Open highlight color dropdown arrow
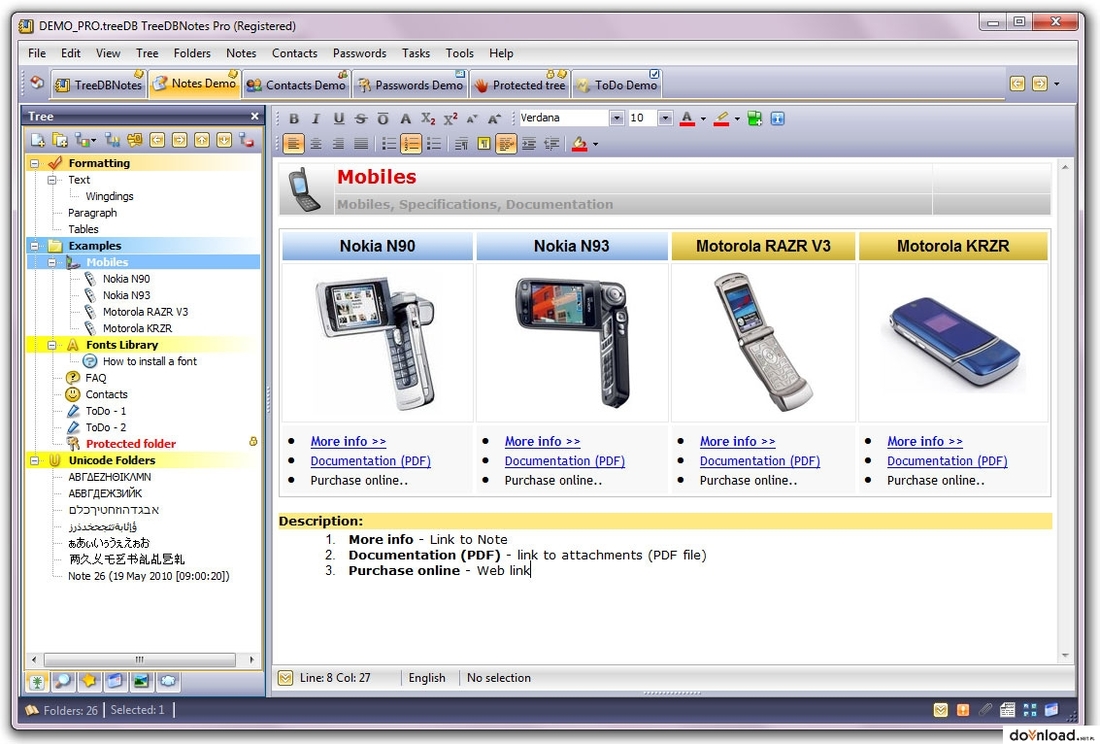 click(737, 119)
